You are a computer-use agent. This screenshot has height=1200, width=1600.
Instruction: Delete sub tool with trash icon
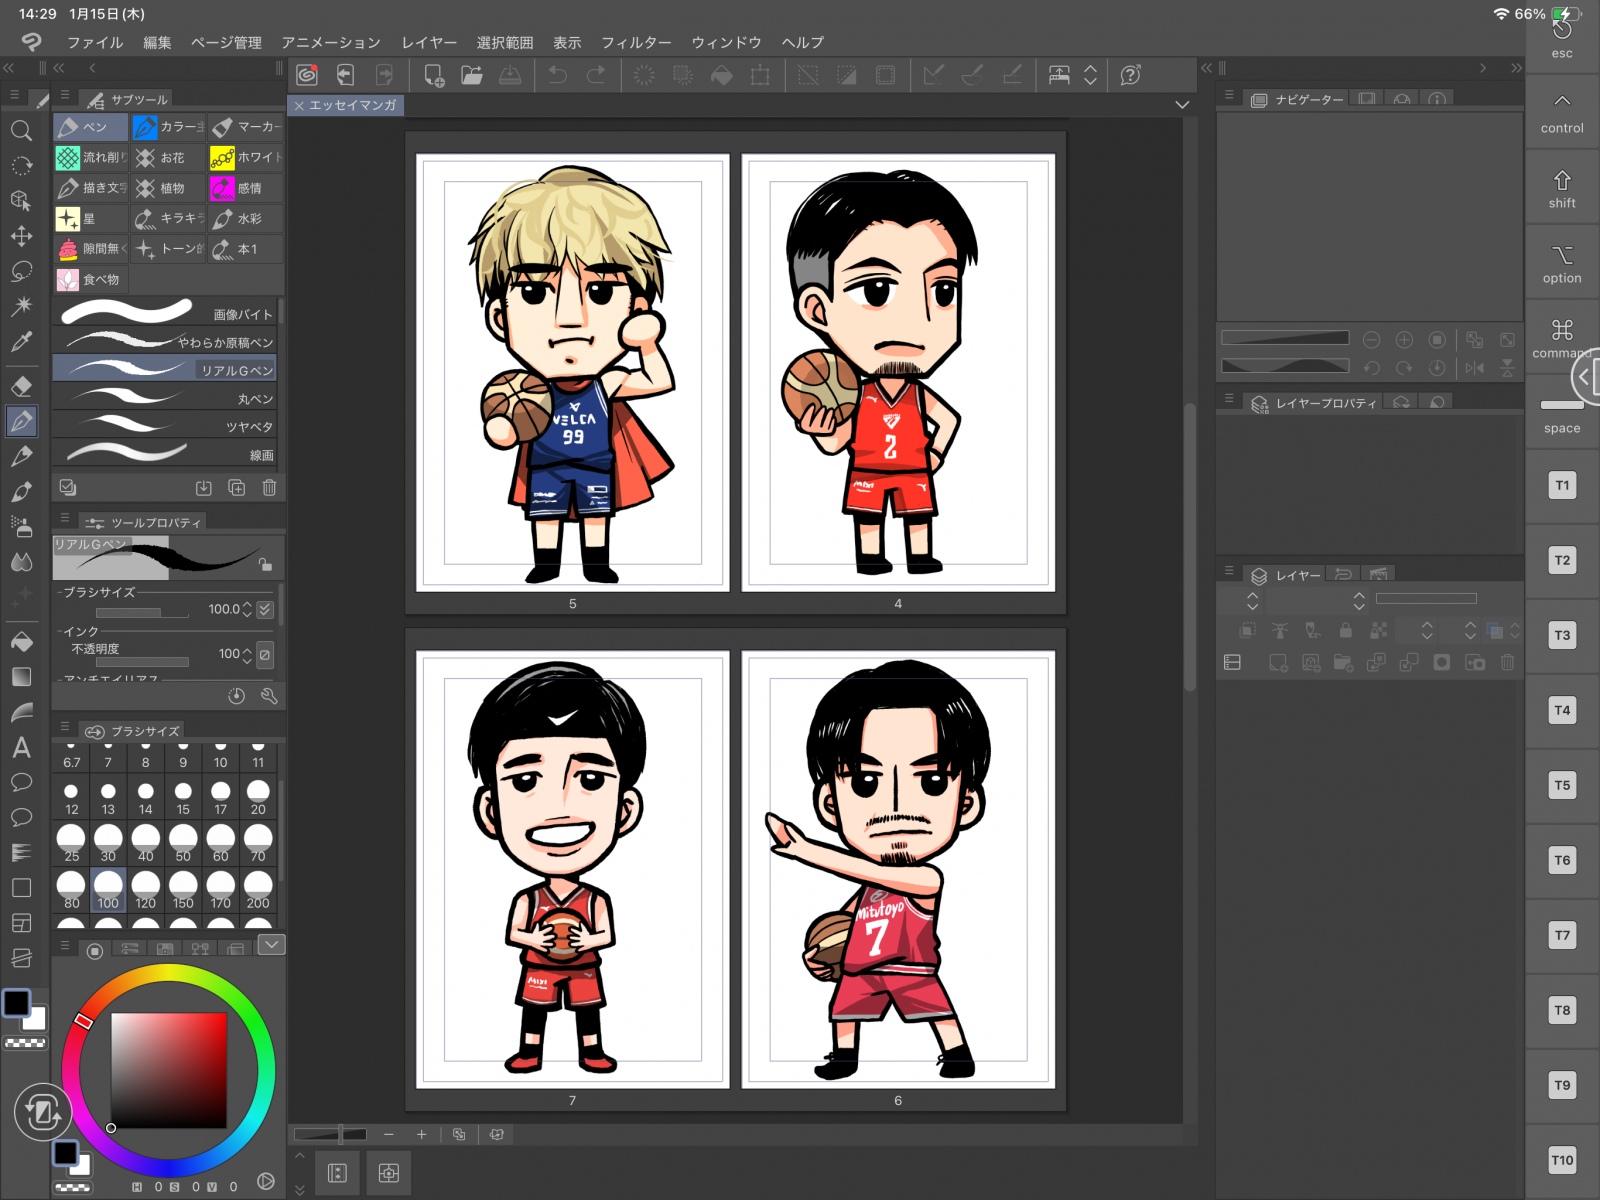pyautogui.click(x=269, y=488)
